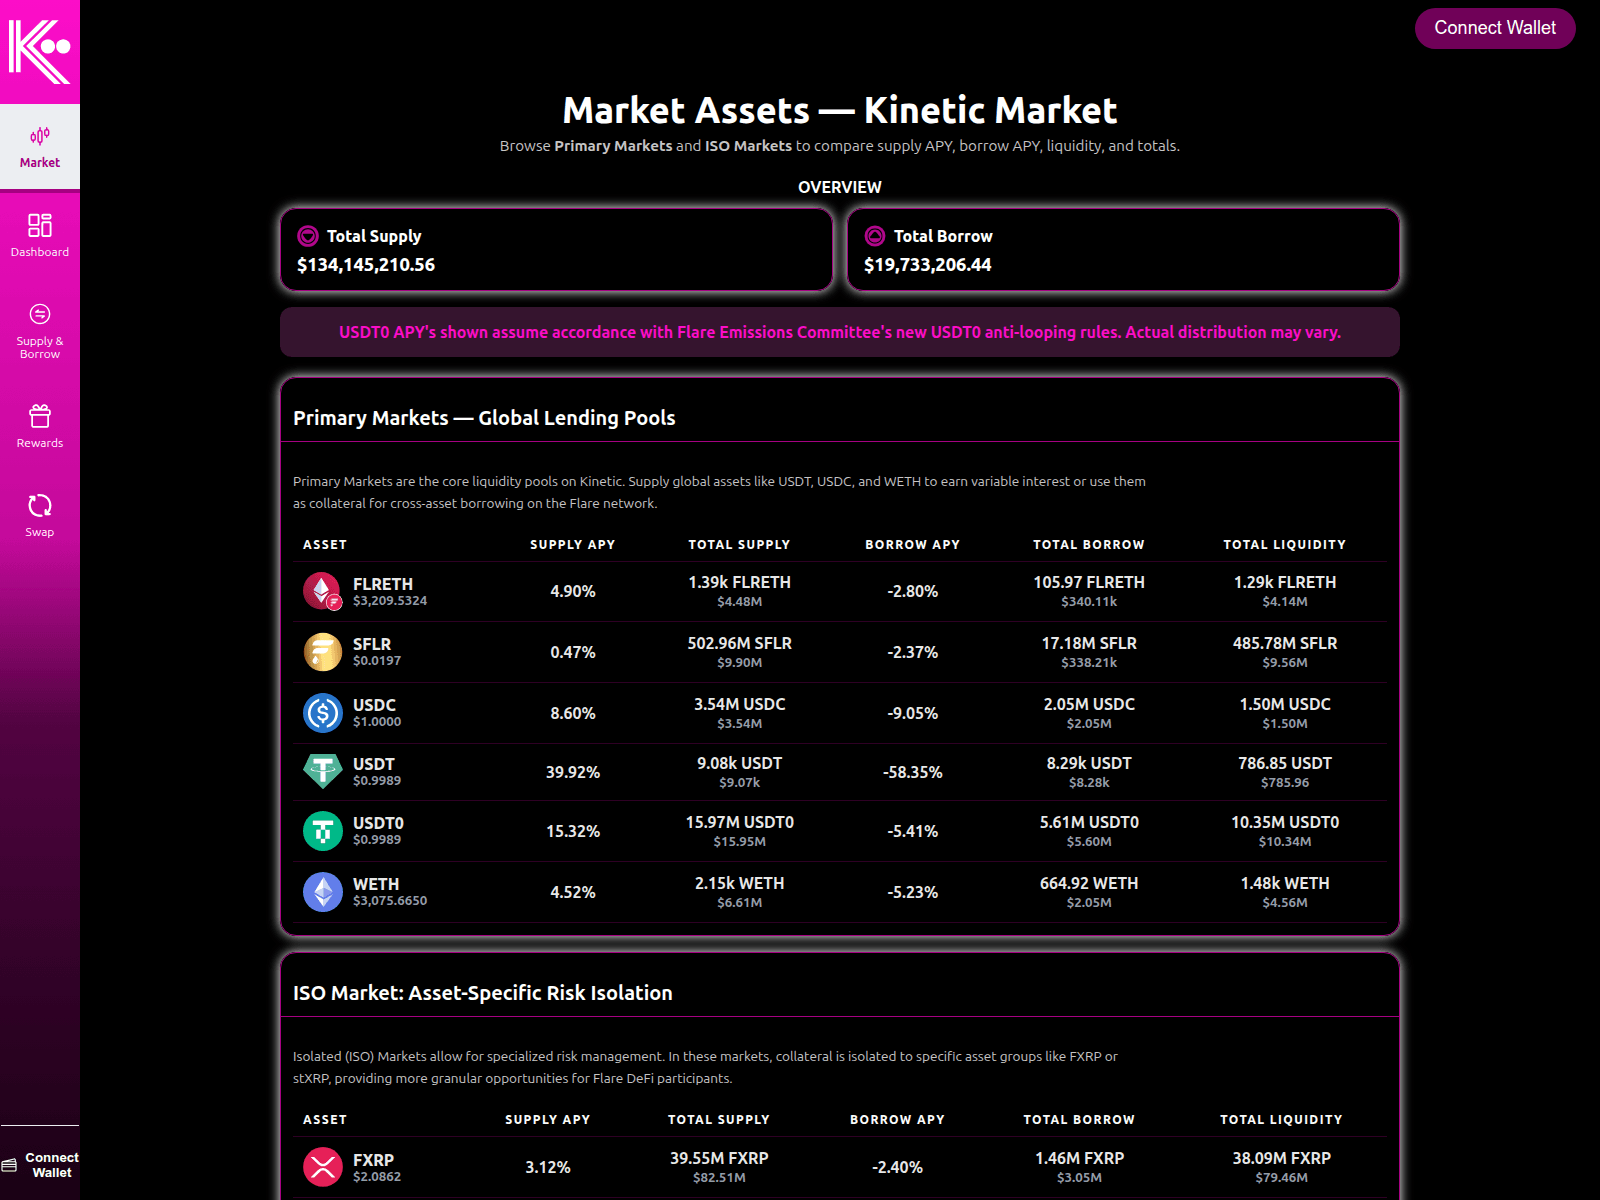Click the 502.96M SFLR total supply
This screenshot has width=1600, height=1200.
pyautogui.click(x=740, y=643)
